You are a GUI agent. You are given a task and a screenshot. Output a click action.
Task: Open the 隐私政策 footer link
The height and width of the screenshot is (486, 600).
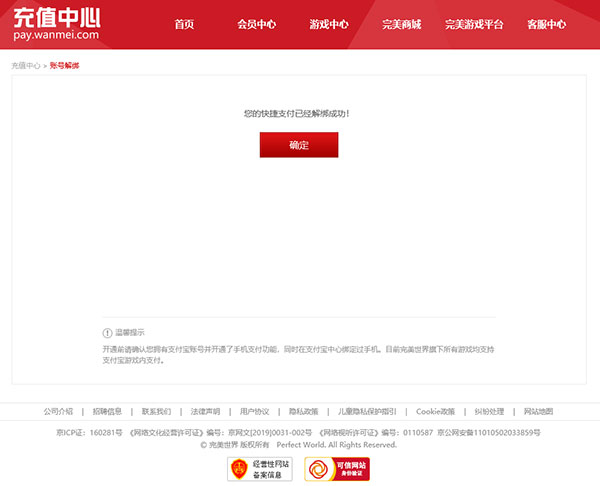(x=303, y=411)
